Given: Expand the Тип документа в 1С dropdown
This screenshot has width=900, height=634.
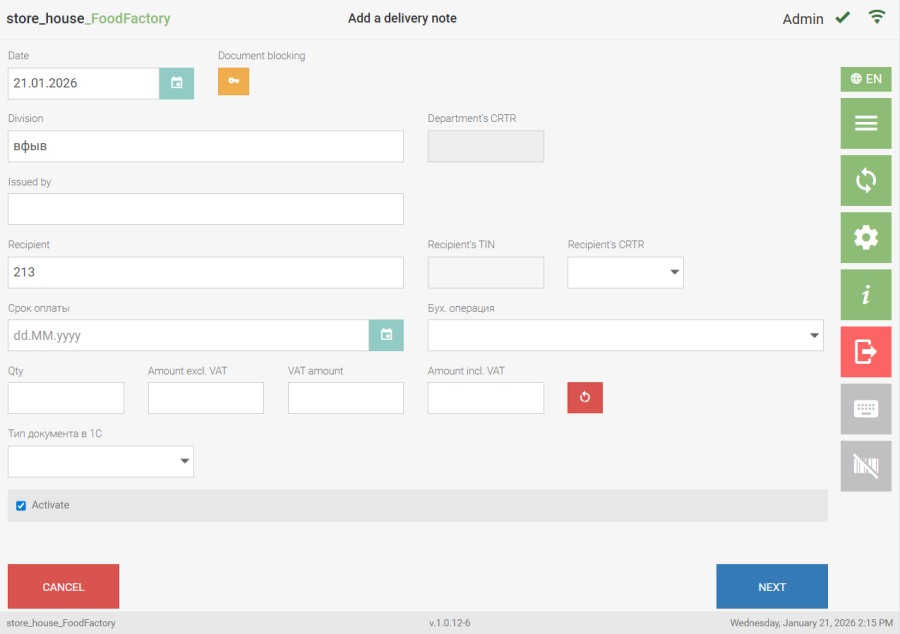Looking at the screenshot, I should 100,461.
